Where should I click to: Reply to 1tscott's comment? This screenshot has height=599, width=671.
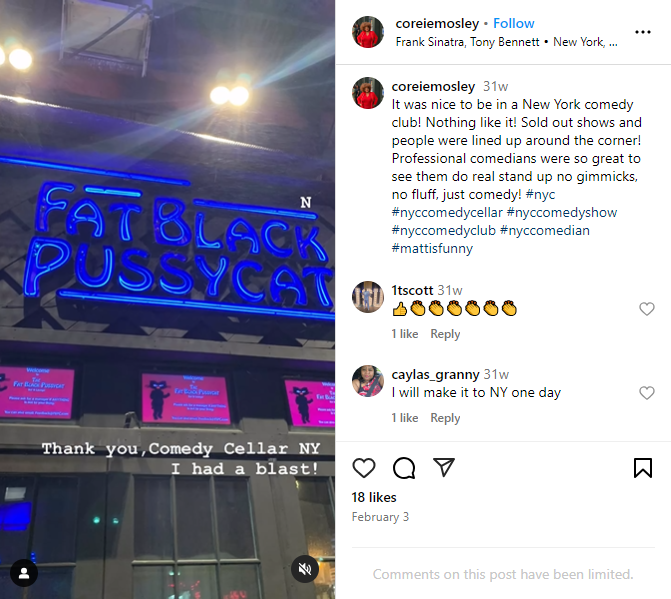pyautogui.click(x=445, y=334)
